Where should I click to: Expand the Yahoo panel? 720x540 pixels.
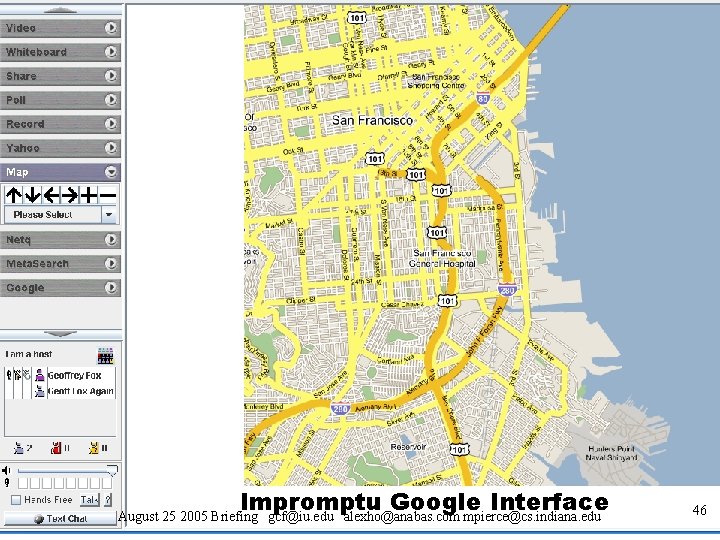[60, 148]
